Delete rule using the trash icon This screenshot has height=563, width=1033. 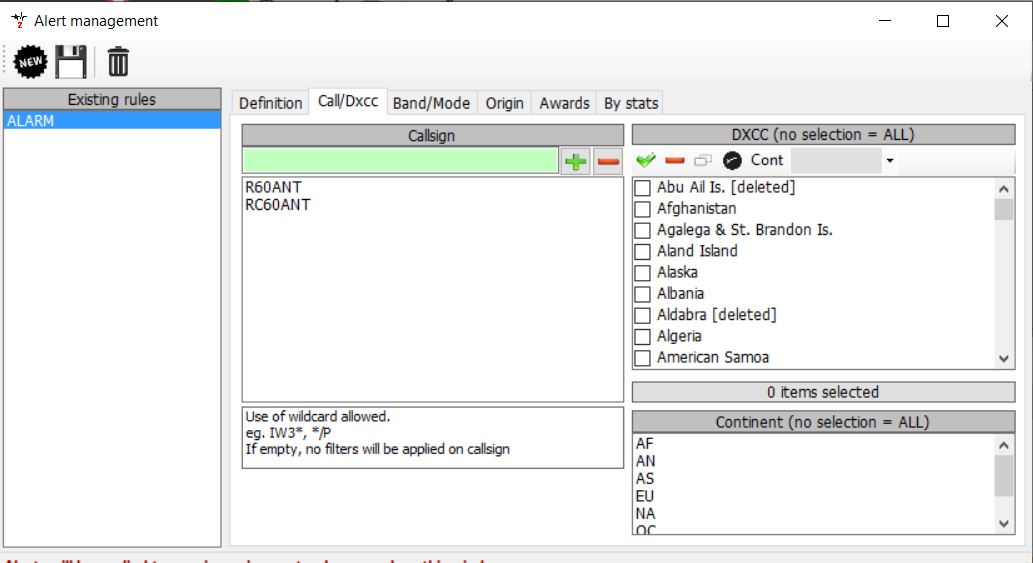[118, 62]
